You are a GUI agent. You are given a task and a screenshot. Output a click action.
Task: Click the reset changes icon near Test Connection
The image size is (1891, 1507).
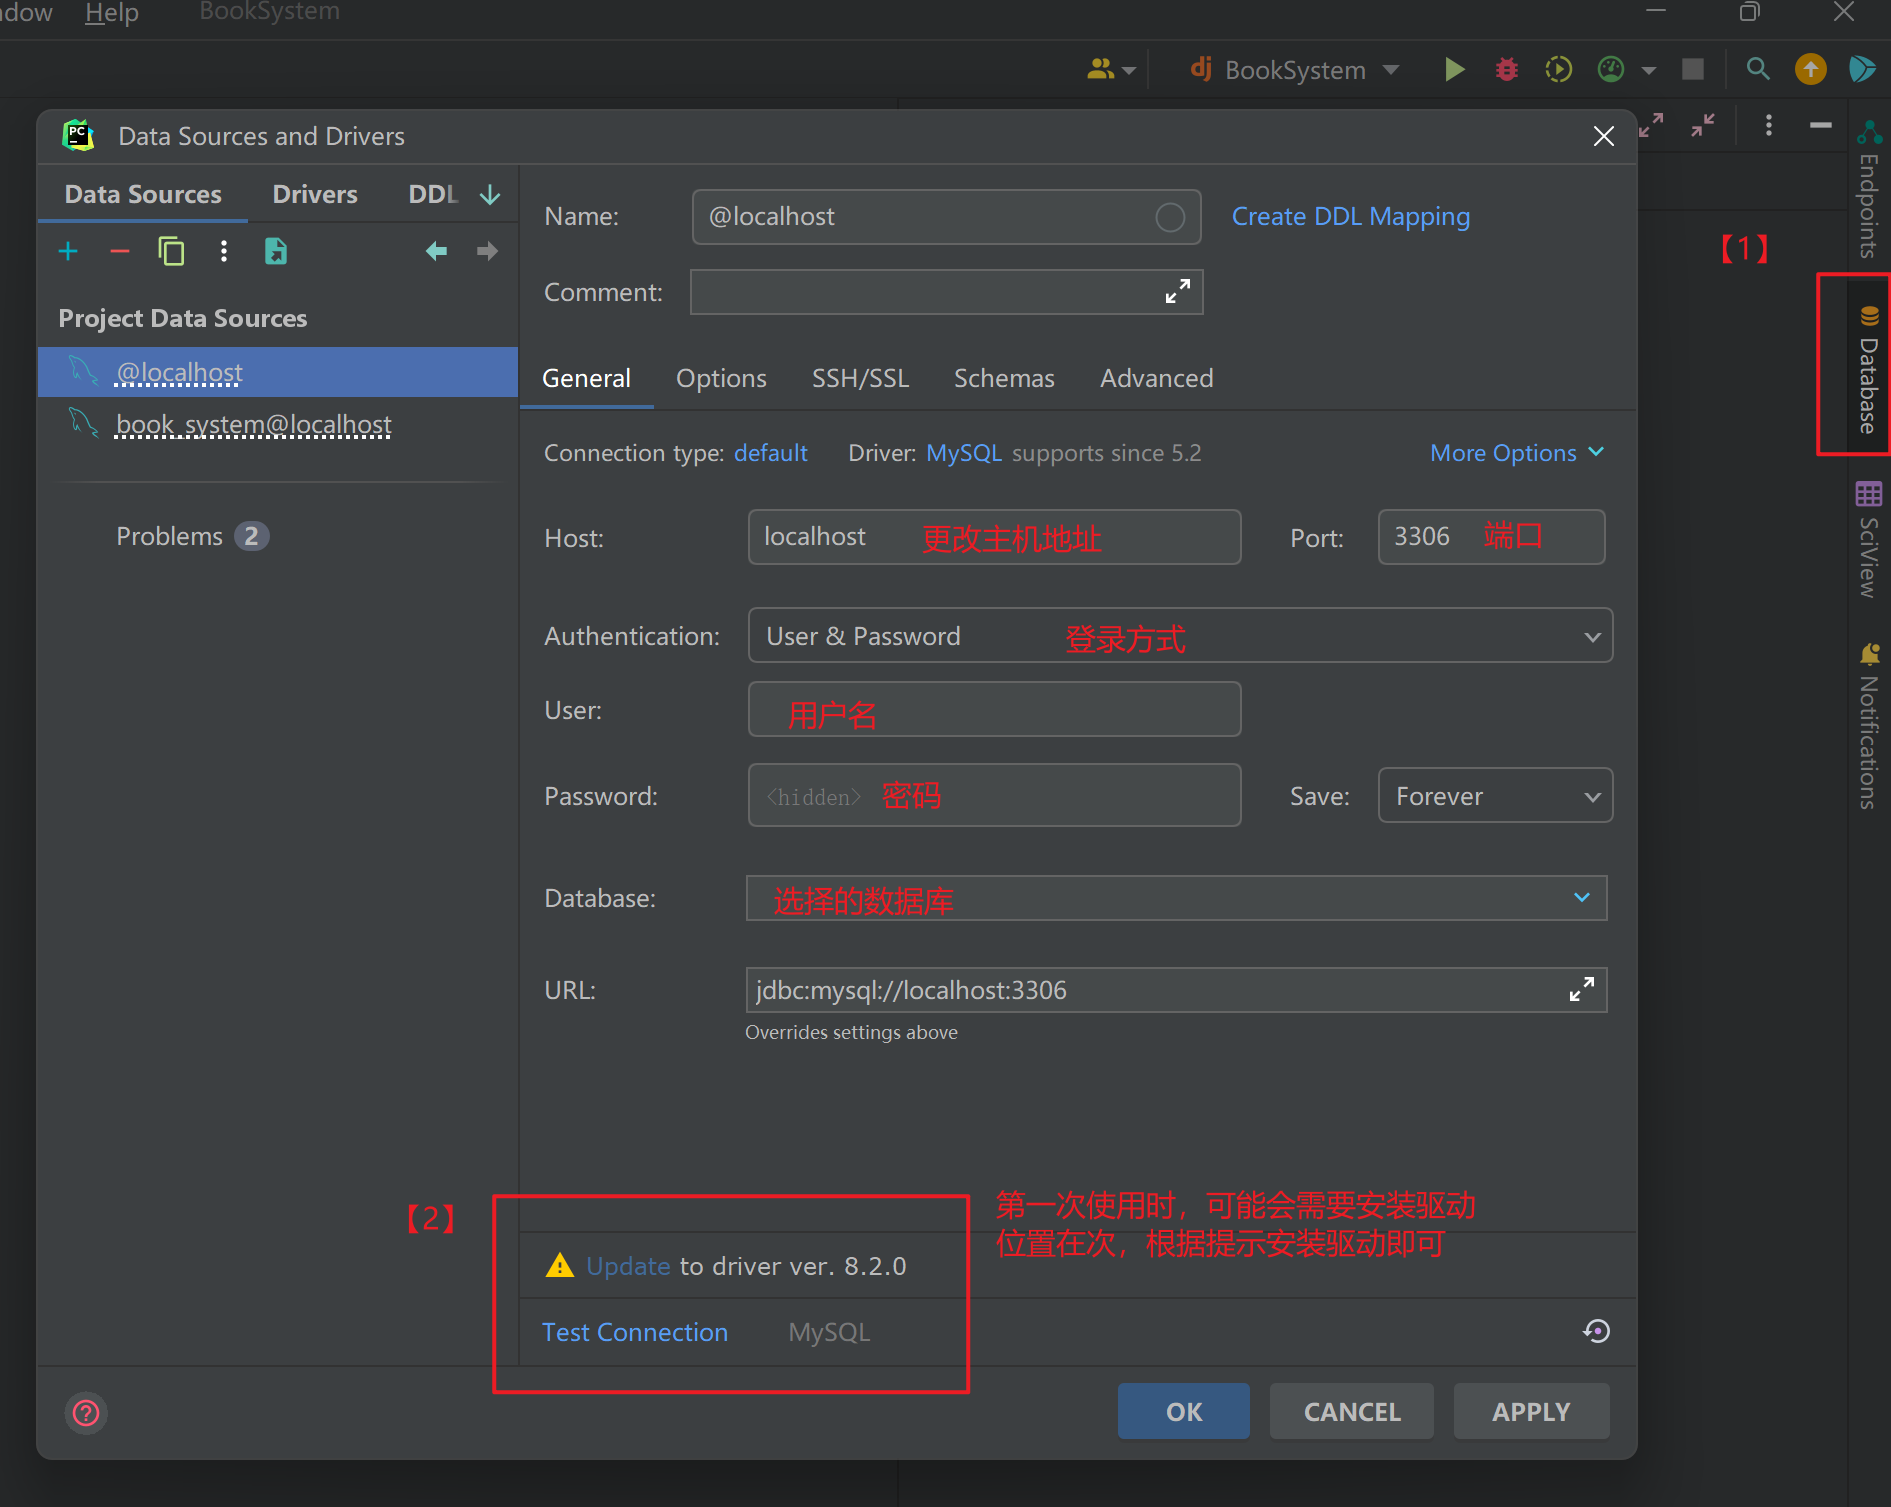(1597, 1331)
